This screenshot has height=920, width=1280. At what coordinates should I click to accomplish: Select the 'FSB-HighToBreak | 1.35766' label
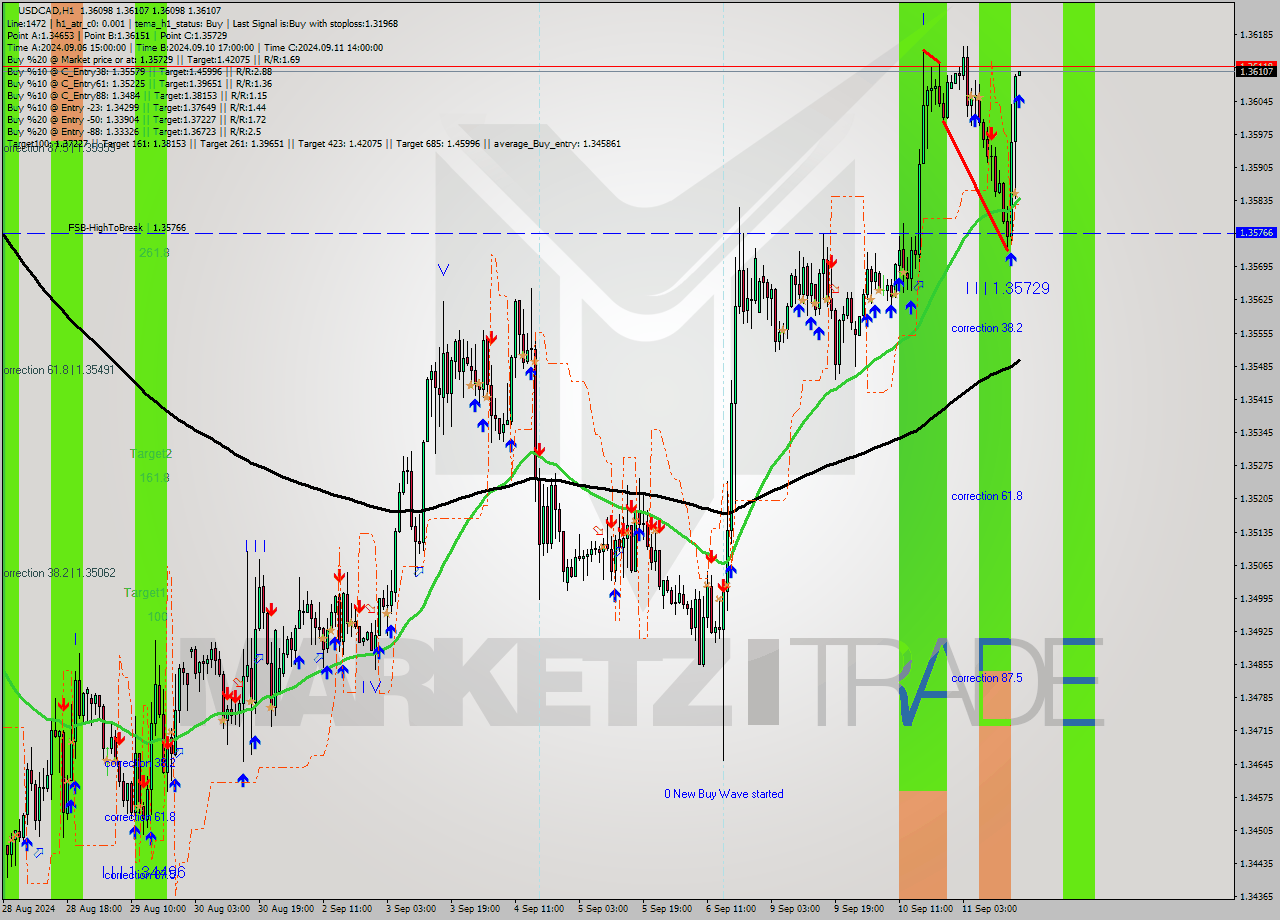(127, 228)
